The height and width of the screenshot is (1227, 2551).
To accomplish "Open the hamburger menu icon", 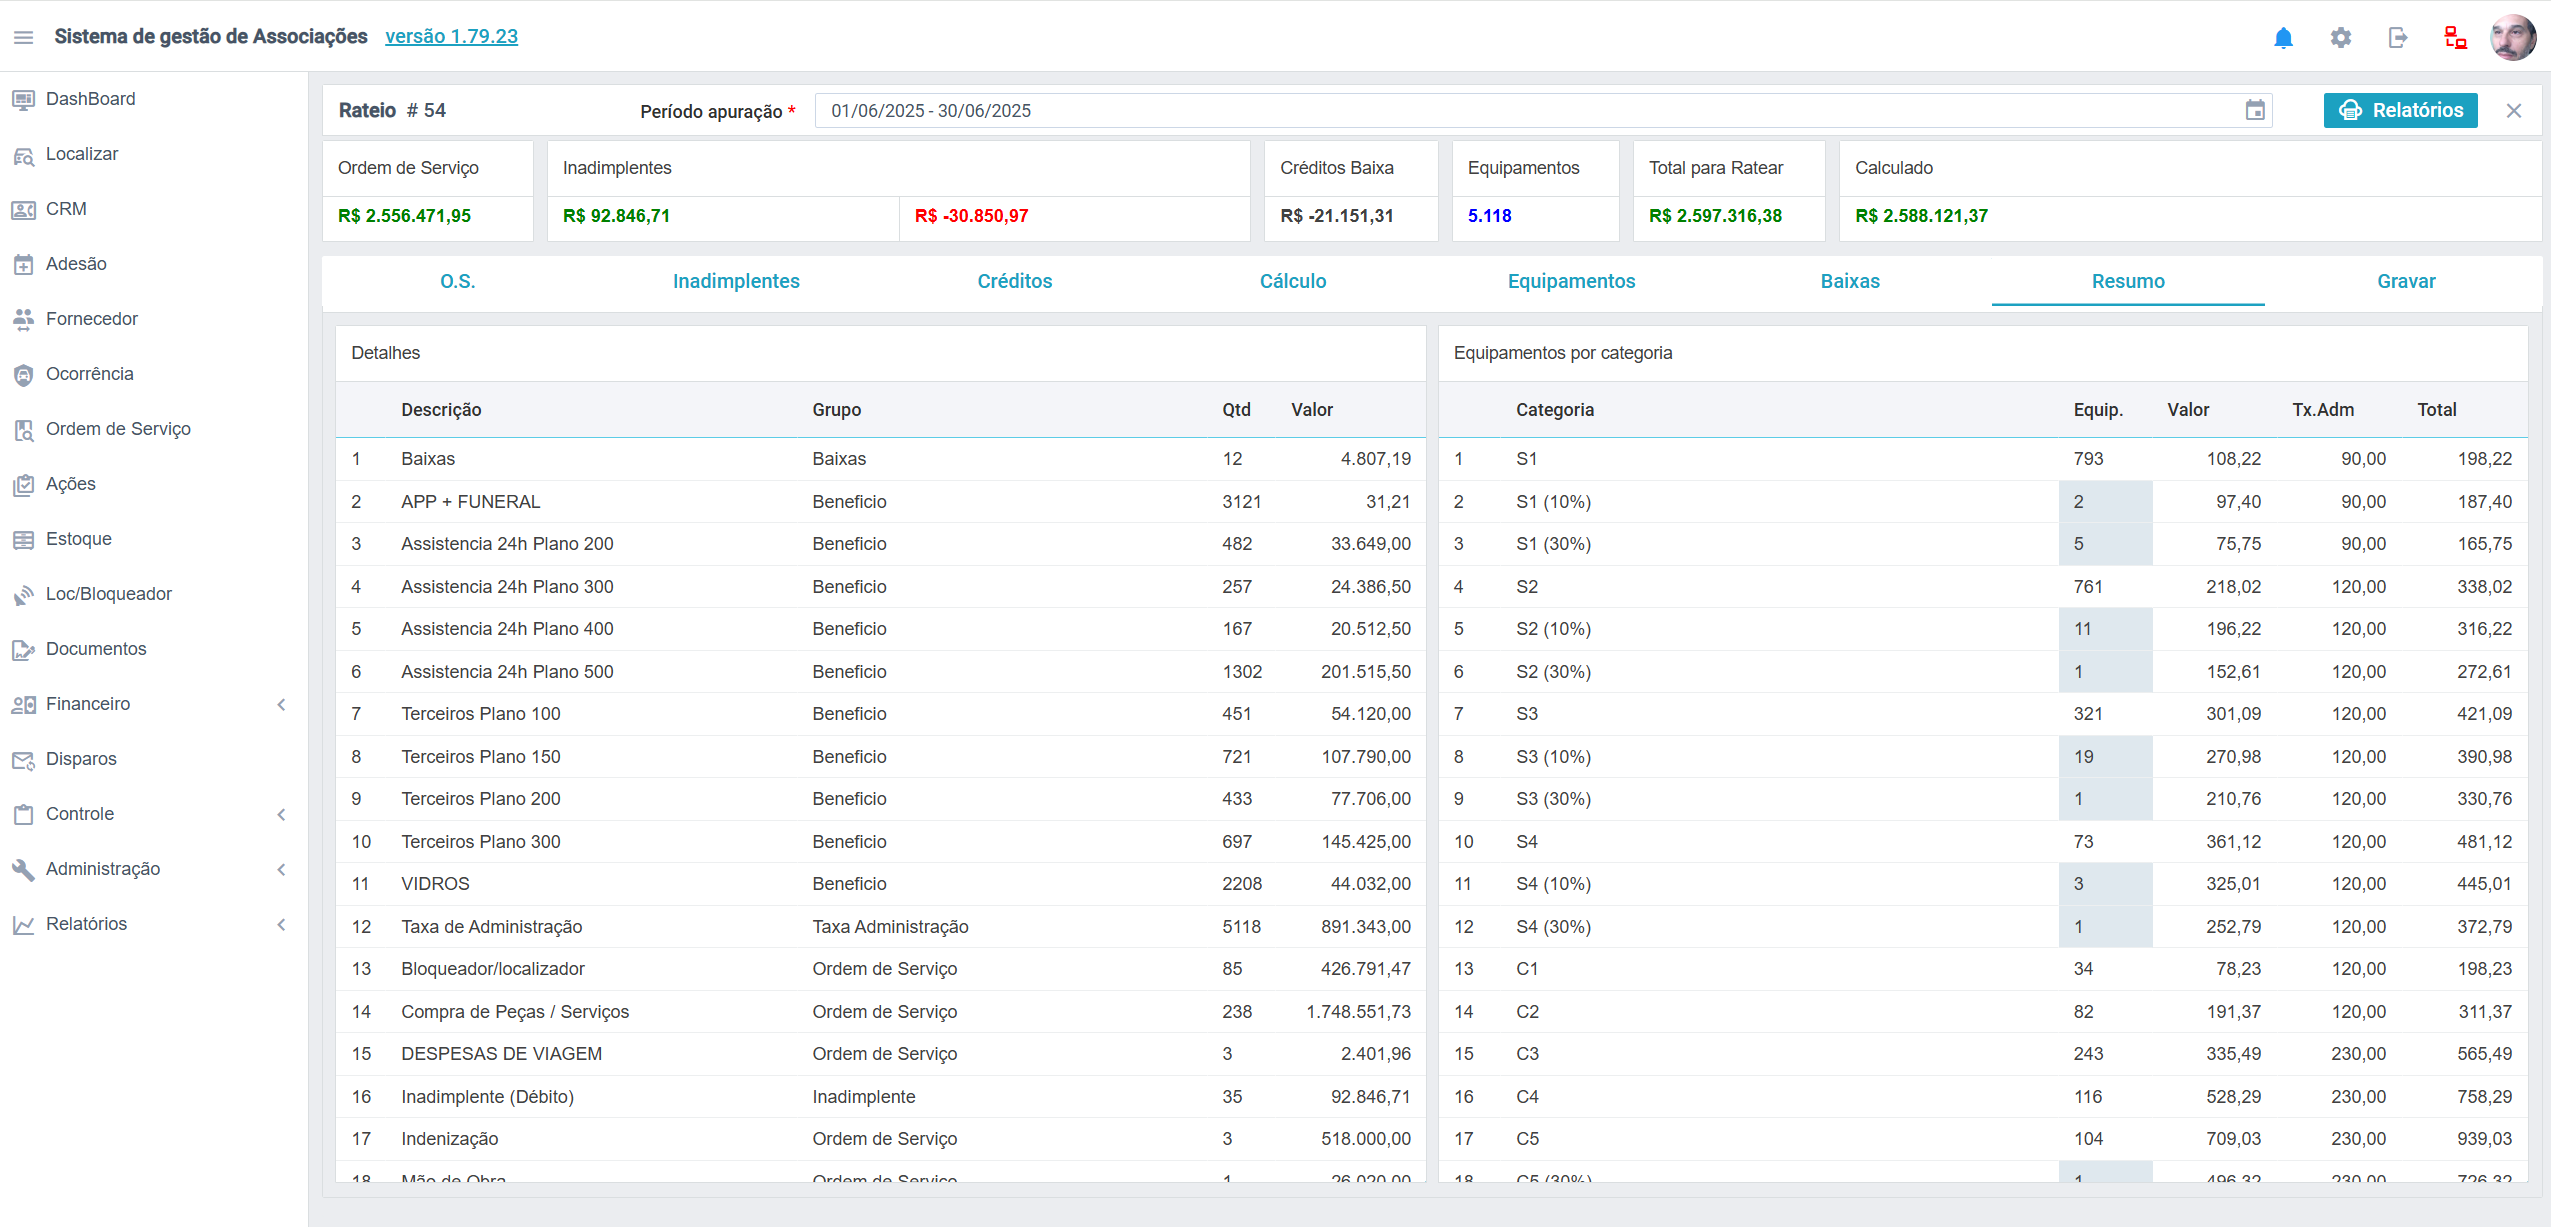I will [x=23, y=37].
